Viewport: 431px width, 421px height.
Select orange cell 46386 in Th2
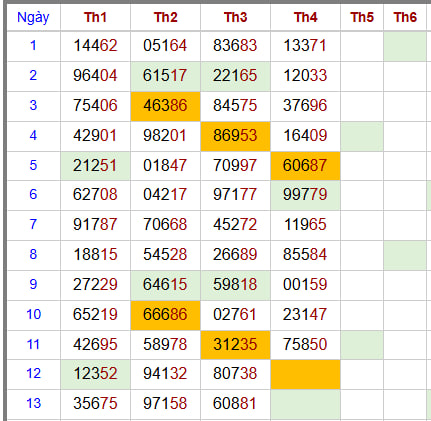(165, 106)
